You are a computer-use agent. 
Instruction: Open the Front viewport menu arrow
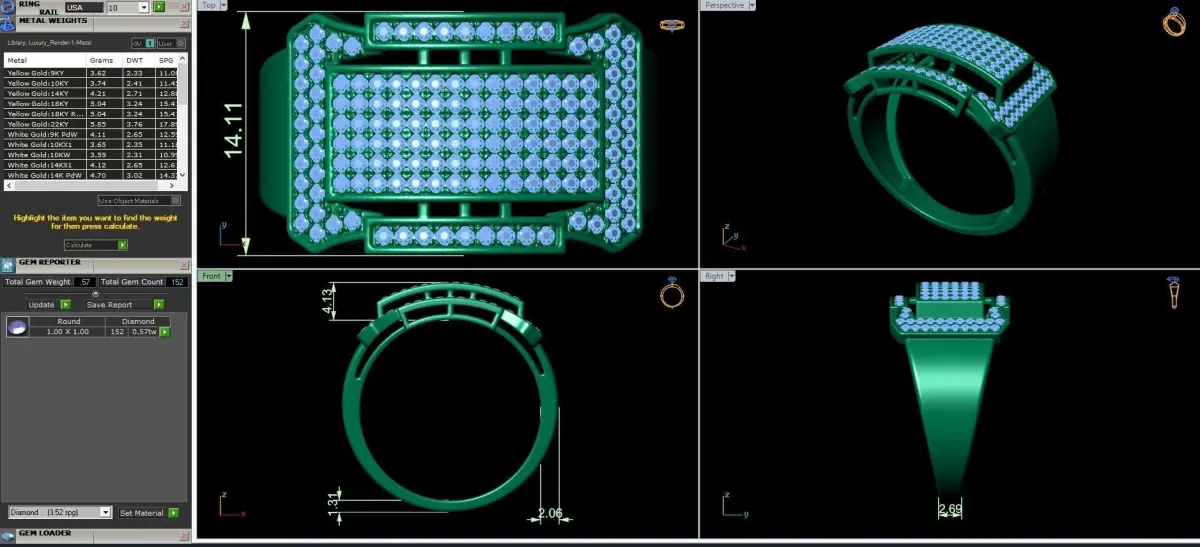(229, 275)
